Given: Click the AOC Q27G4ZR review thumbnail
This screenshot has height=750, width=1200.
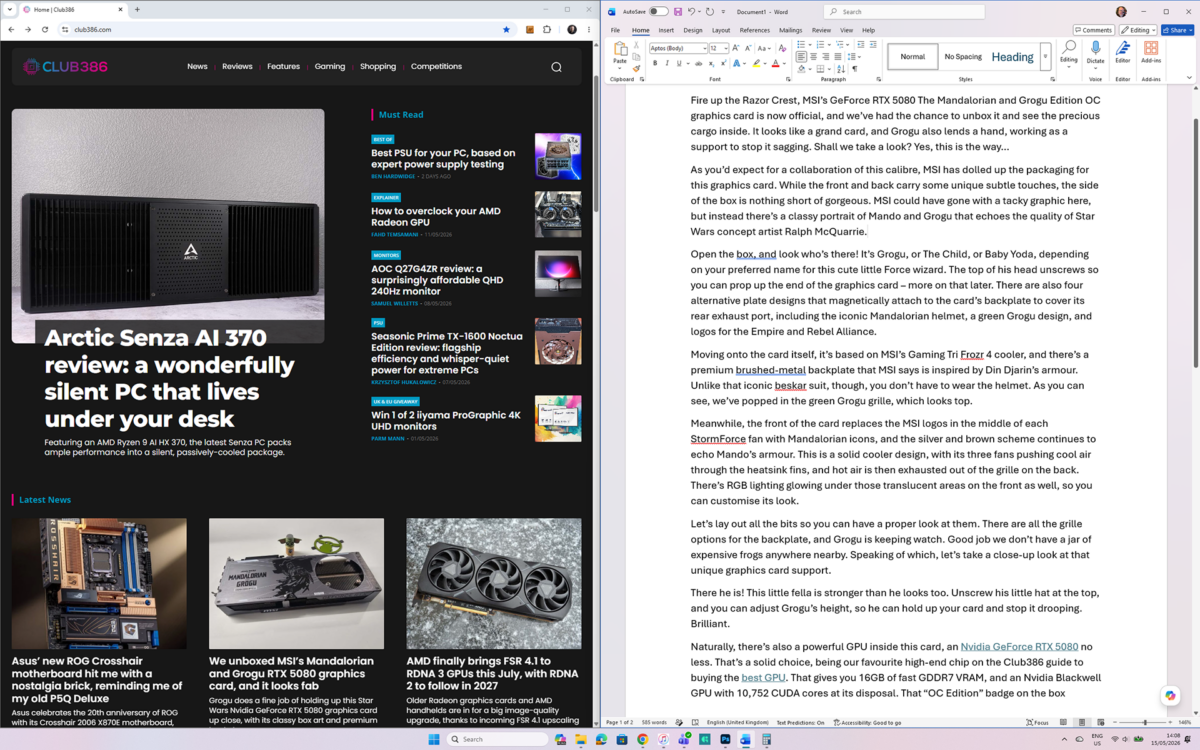Looking at the screenshot, I should (558, 273).
